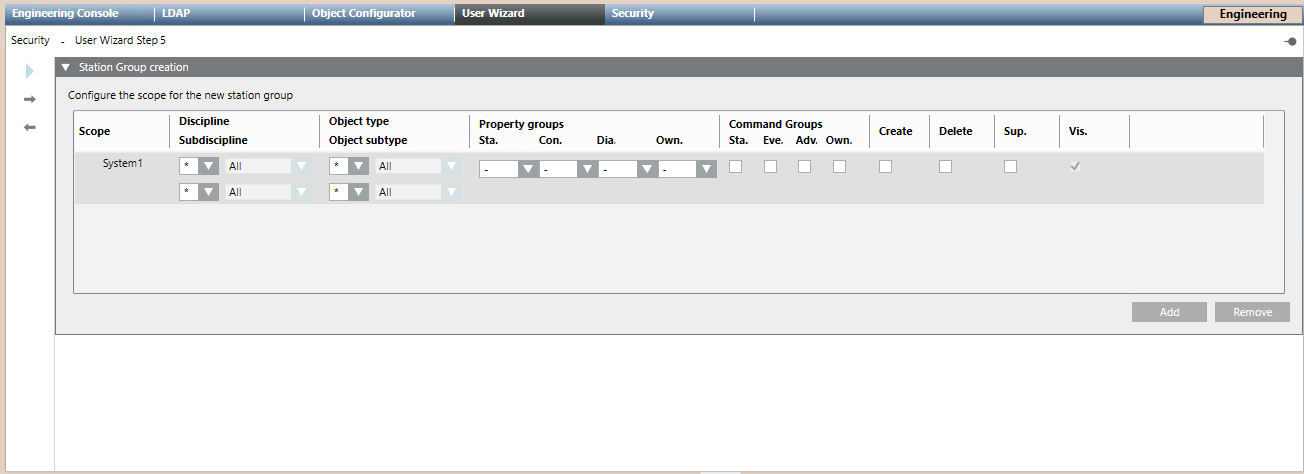This screenshot has height=474, width=1304.
Task: Click the play arrow icon in the left sidebar
Action: [x=30, y=71]
